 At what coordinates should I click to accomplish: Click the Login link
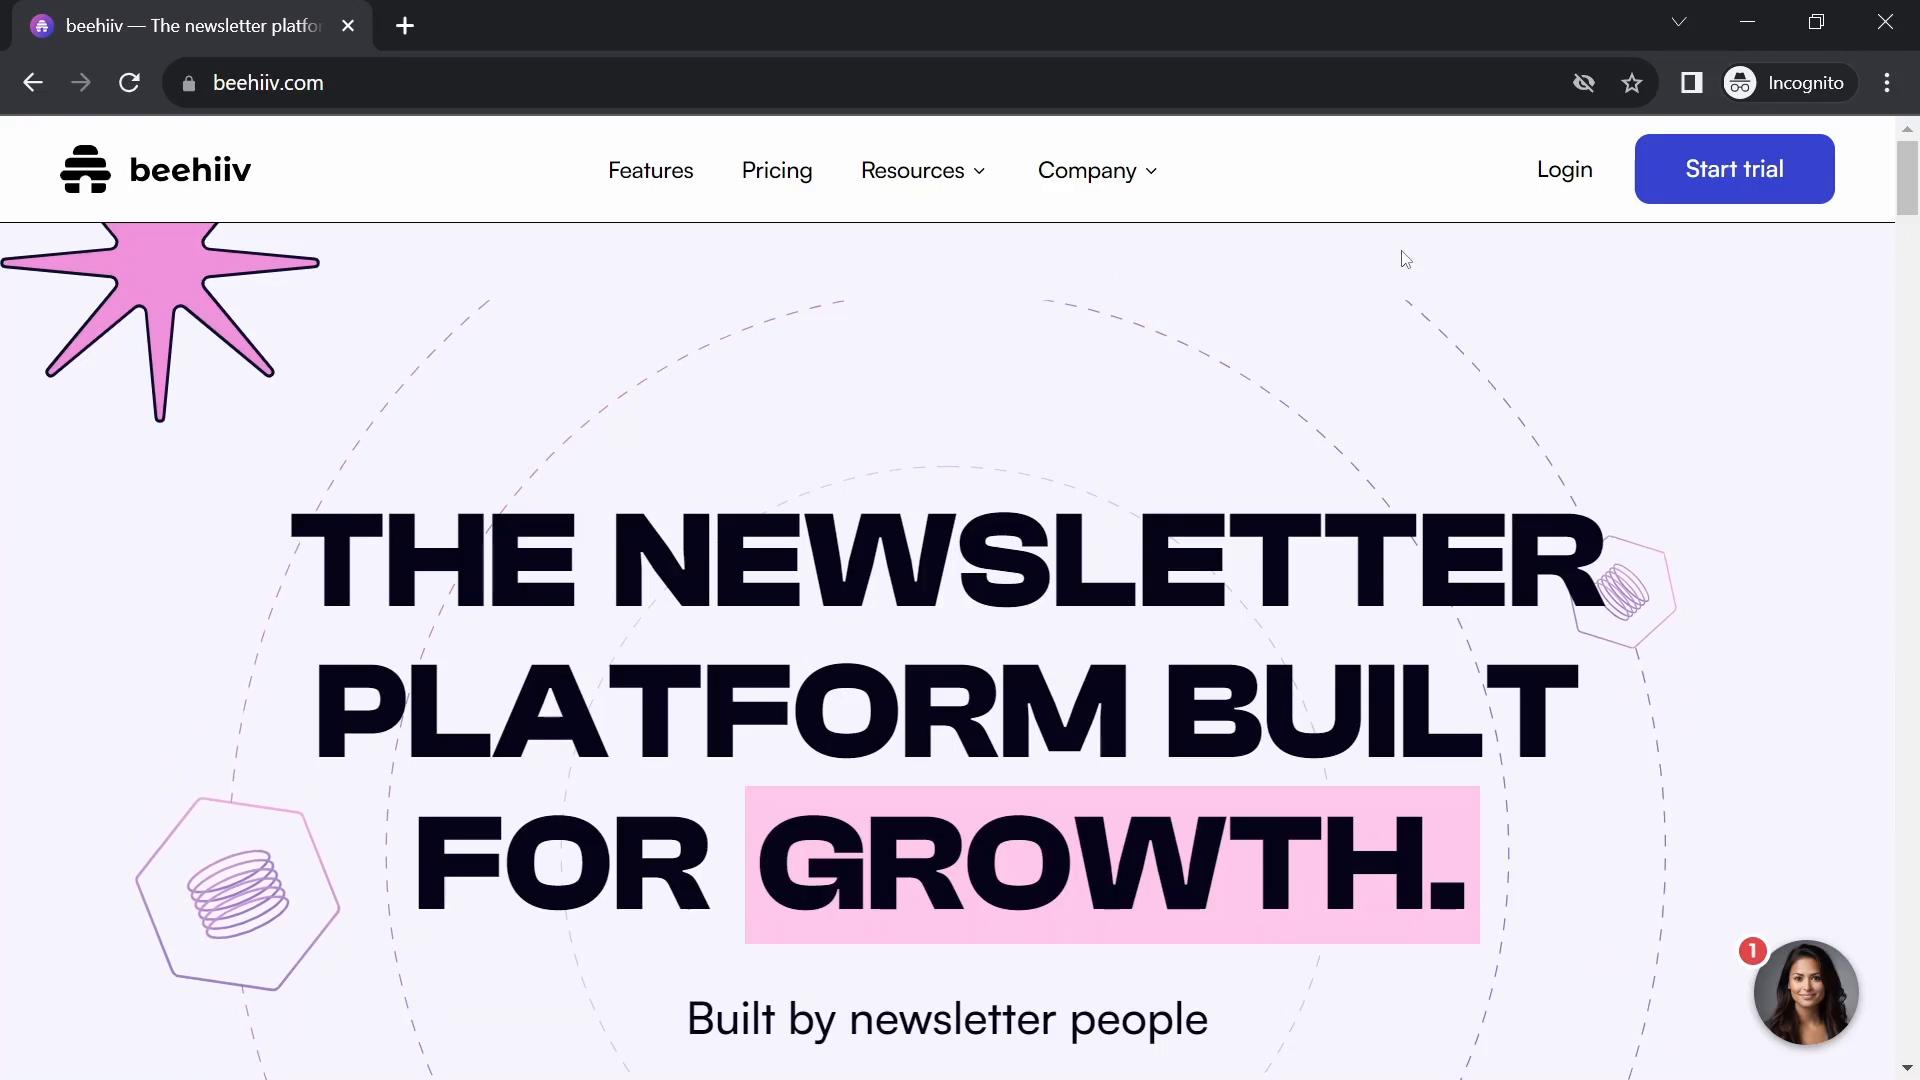click(1564, 169)
